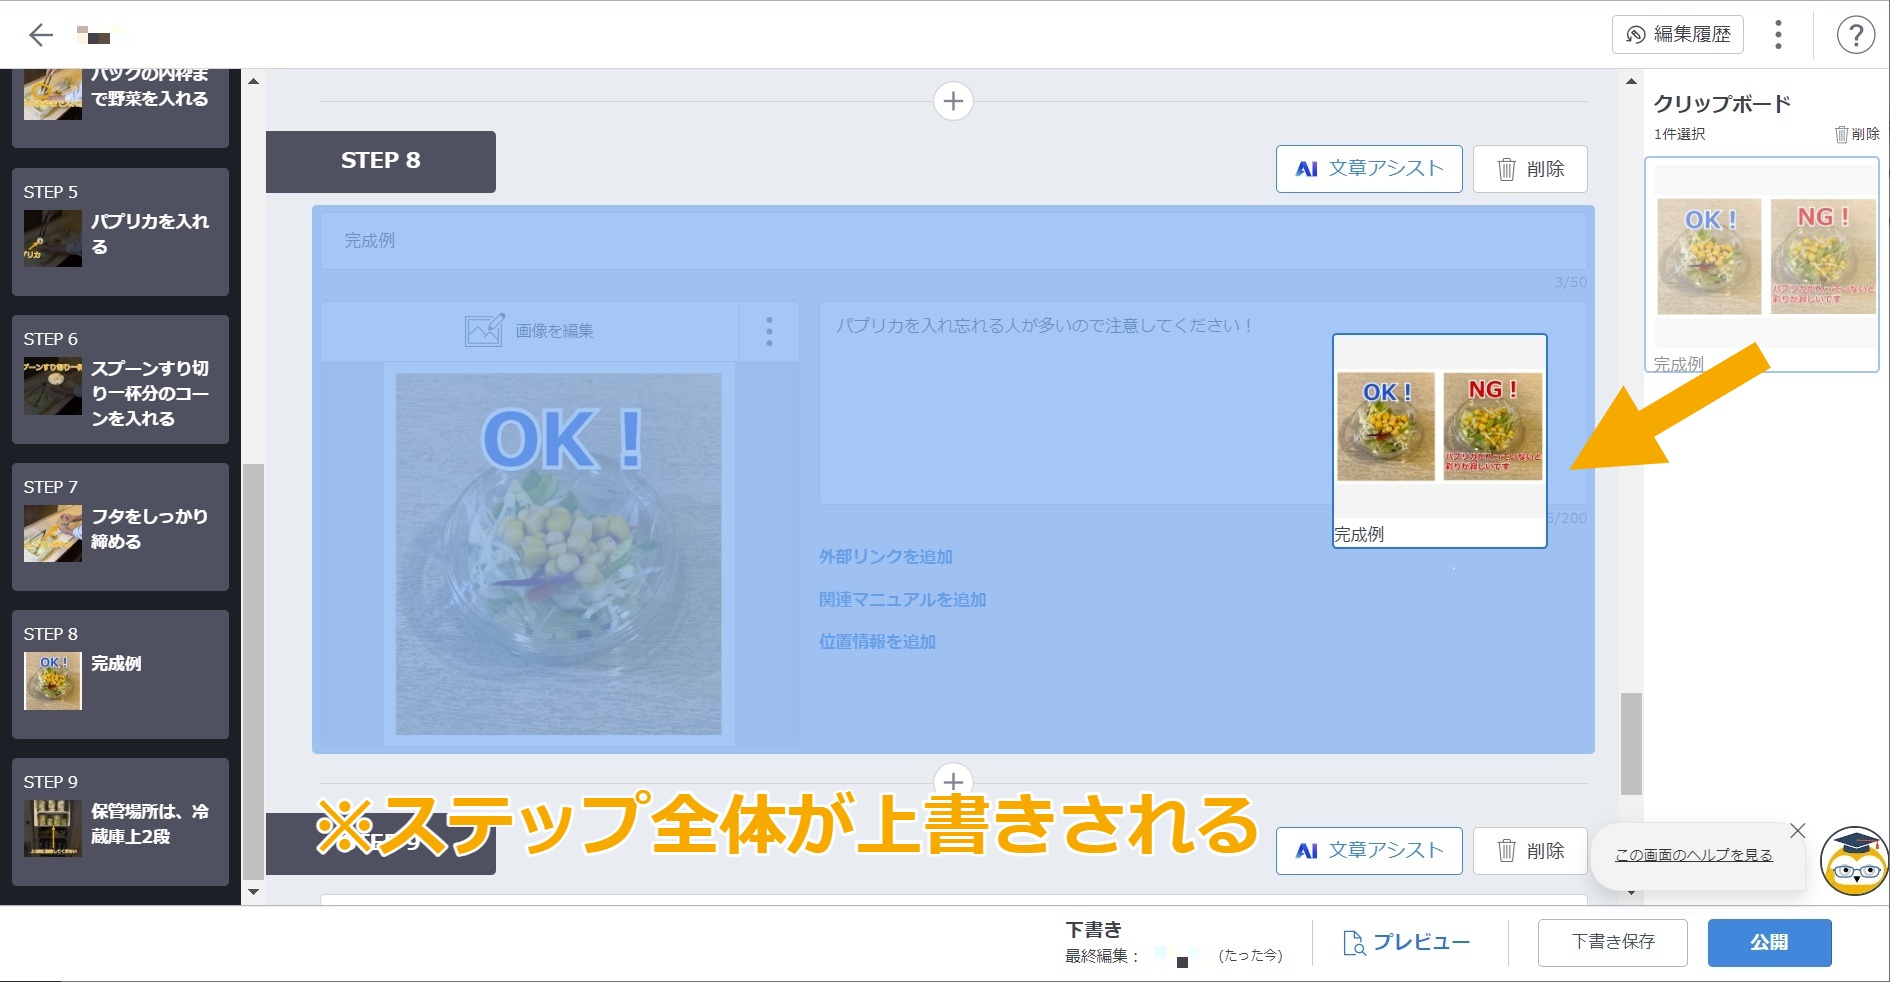Close the help tooltip popup
1890x982 pixels.
[x=1797, y=831]
